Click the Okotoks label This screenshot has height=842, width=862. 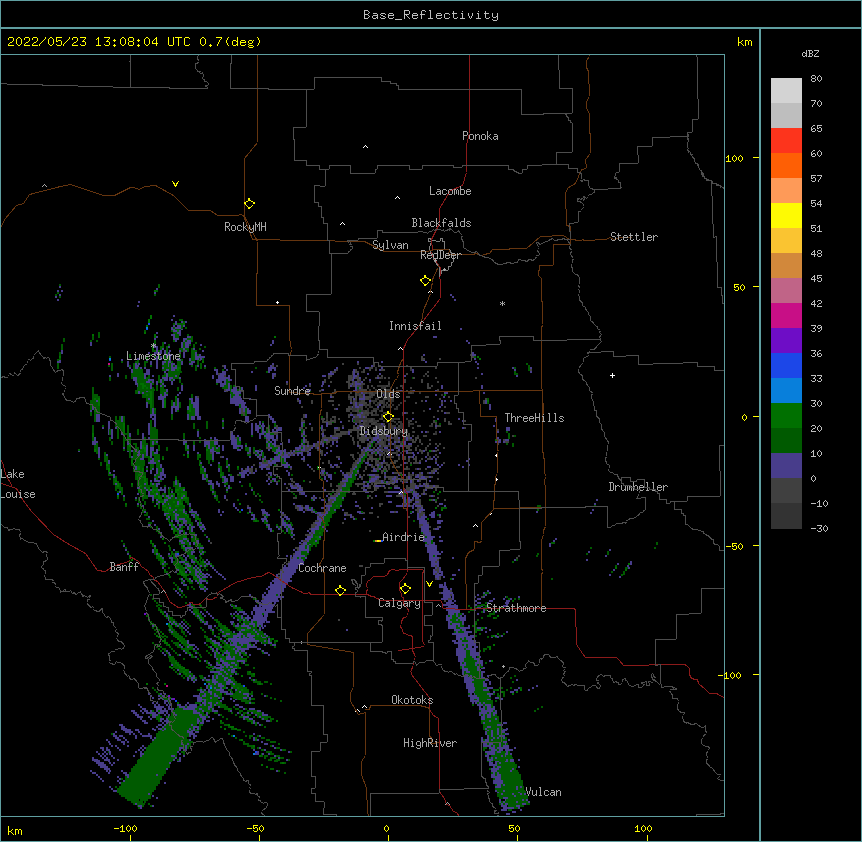point(412,700)
